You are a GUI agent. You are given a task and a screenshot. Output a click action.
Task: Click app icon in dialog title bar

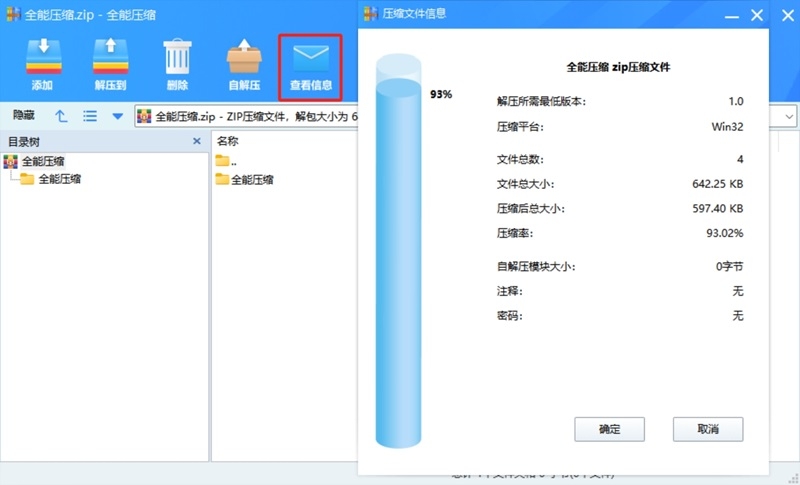click(x=371, y=14)
